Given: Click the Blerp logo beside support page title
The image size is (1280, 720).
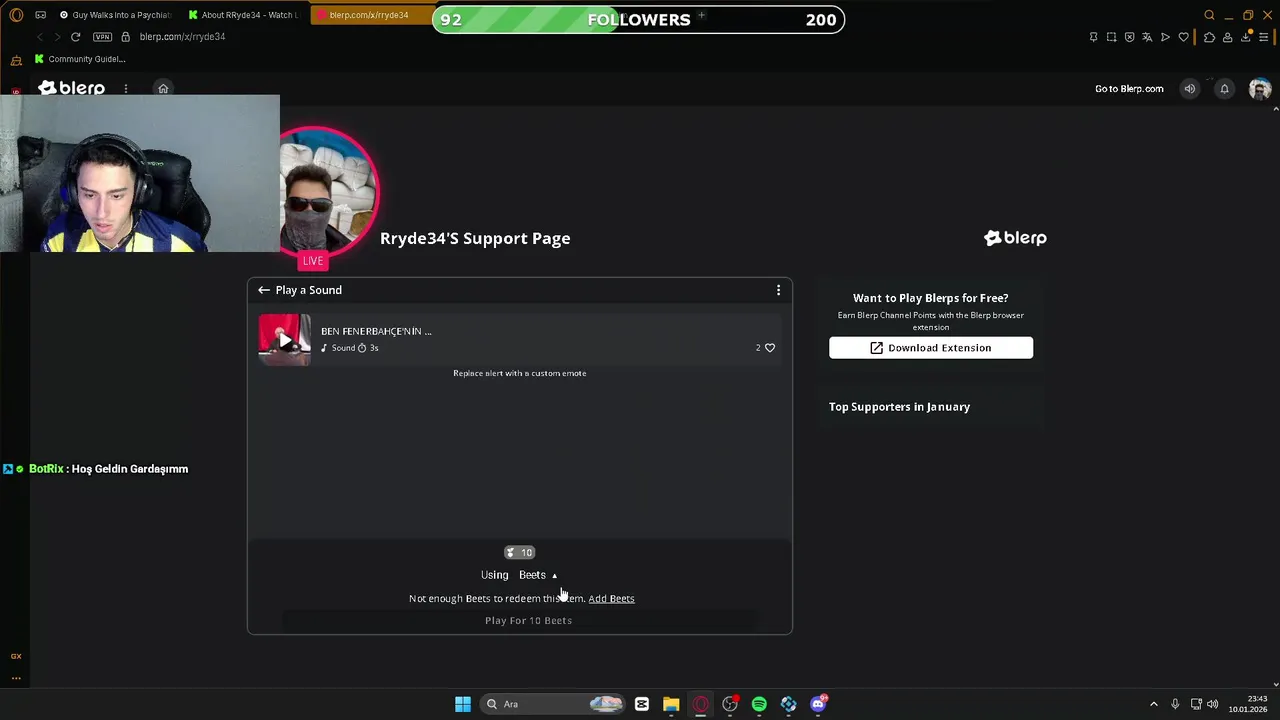Looking at the screenshot, I should pyautogui.click(x=1015, y=238).
